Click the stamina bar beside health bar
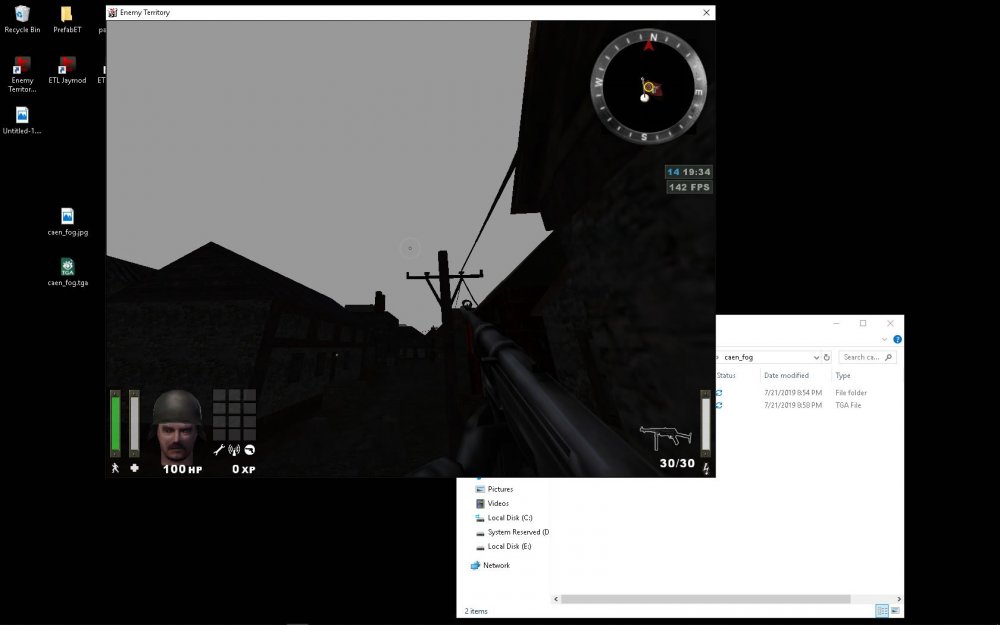The image size is (1000, 625). [134, 423]
